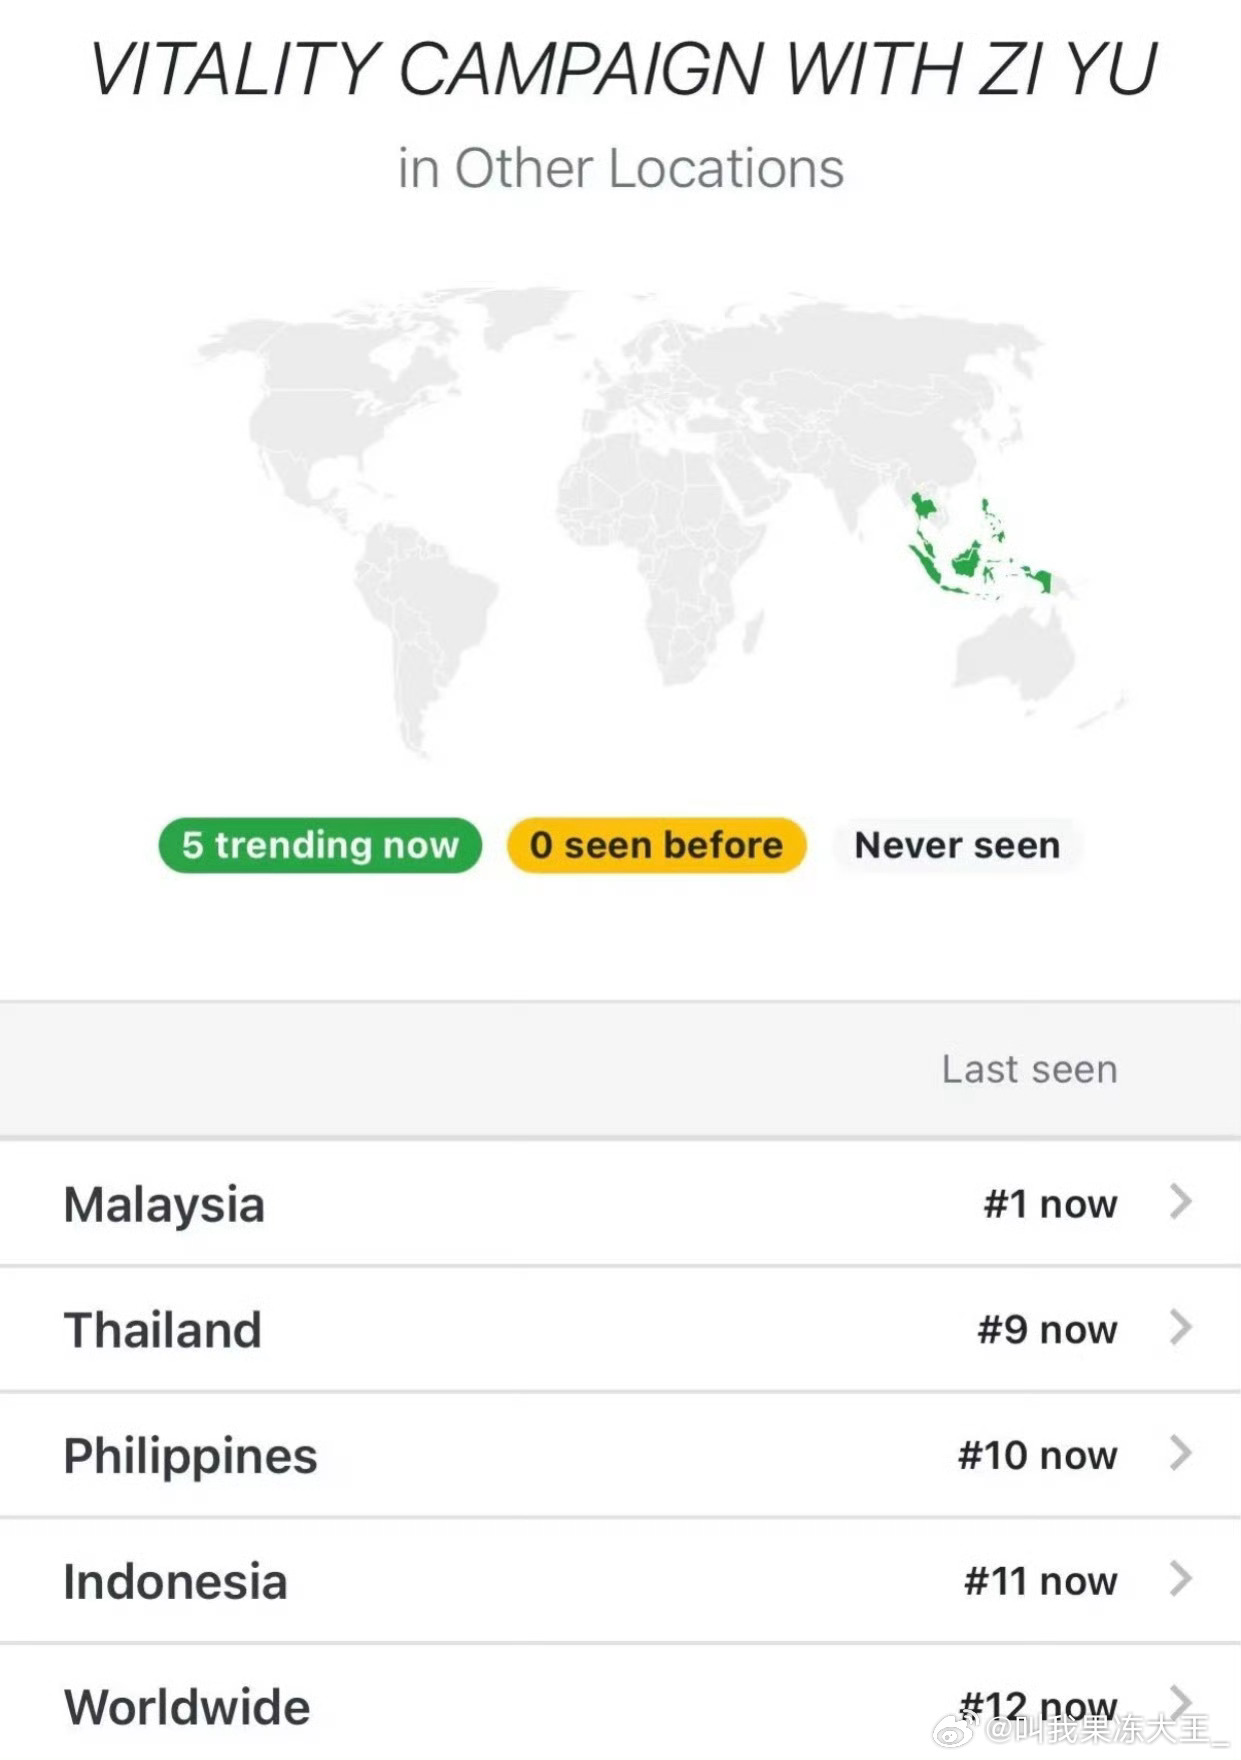Toggle the '0 seen before' filter
Image resolution: width=1241 pixels, height=1760 pixels.
tap(656, 845)
